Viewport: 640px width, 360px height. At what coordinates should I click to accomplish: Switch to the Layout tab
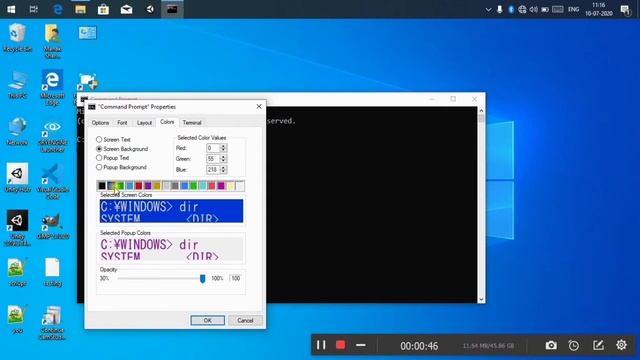(144, 122)
